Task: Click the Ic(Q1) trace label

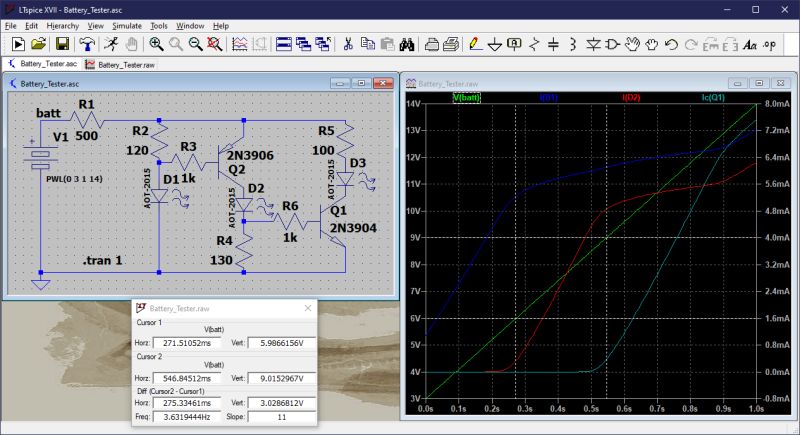Action: pos(713,97)
